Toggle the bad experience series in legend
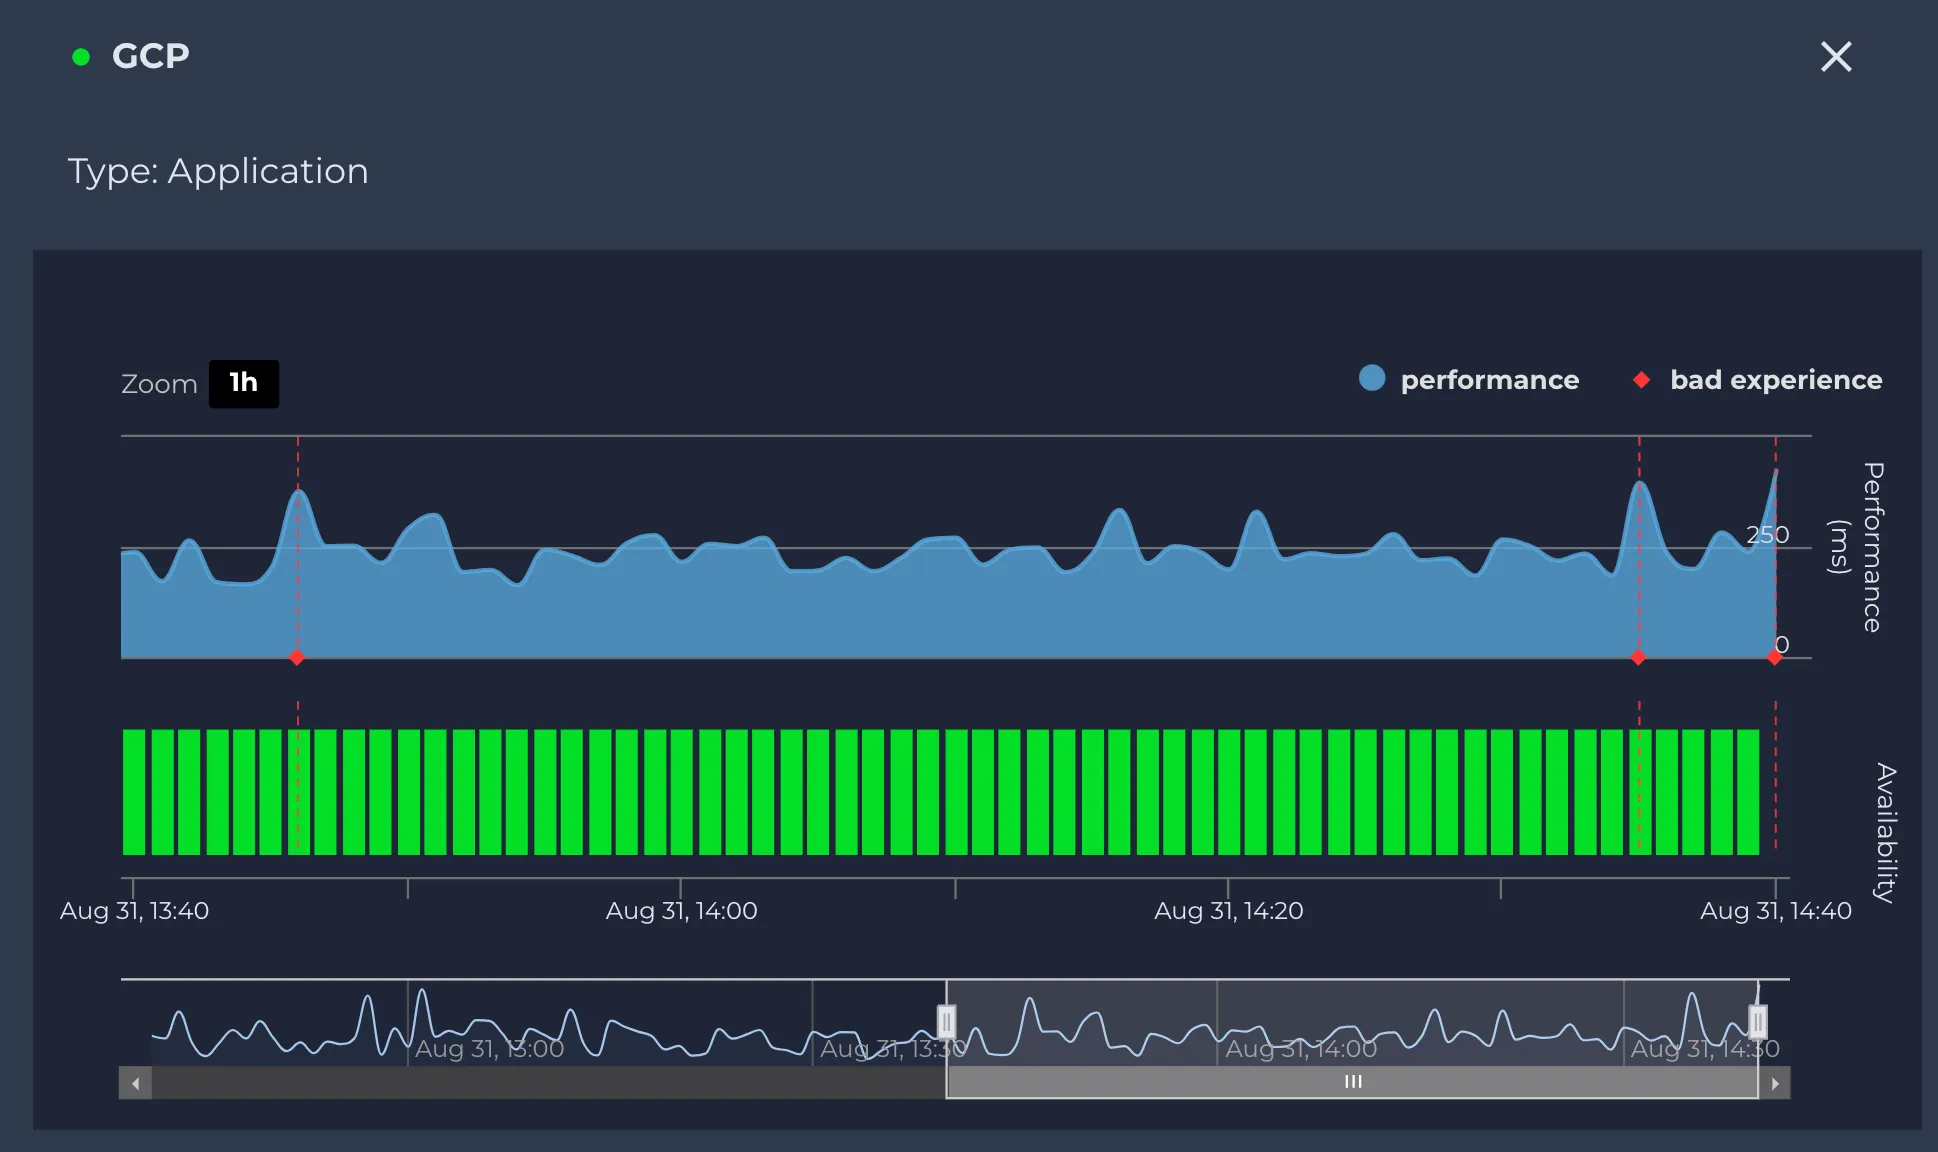This screenshot has height=1152, width=1938. point(1757,380)
